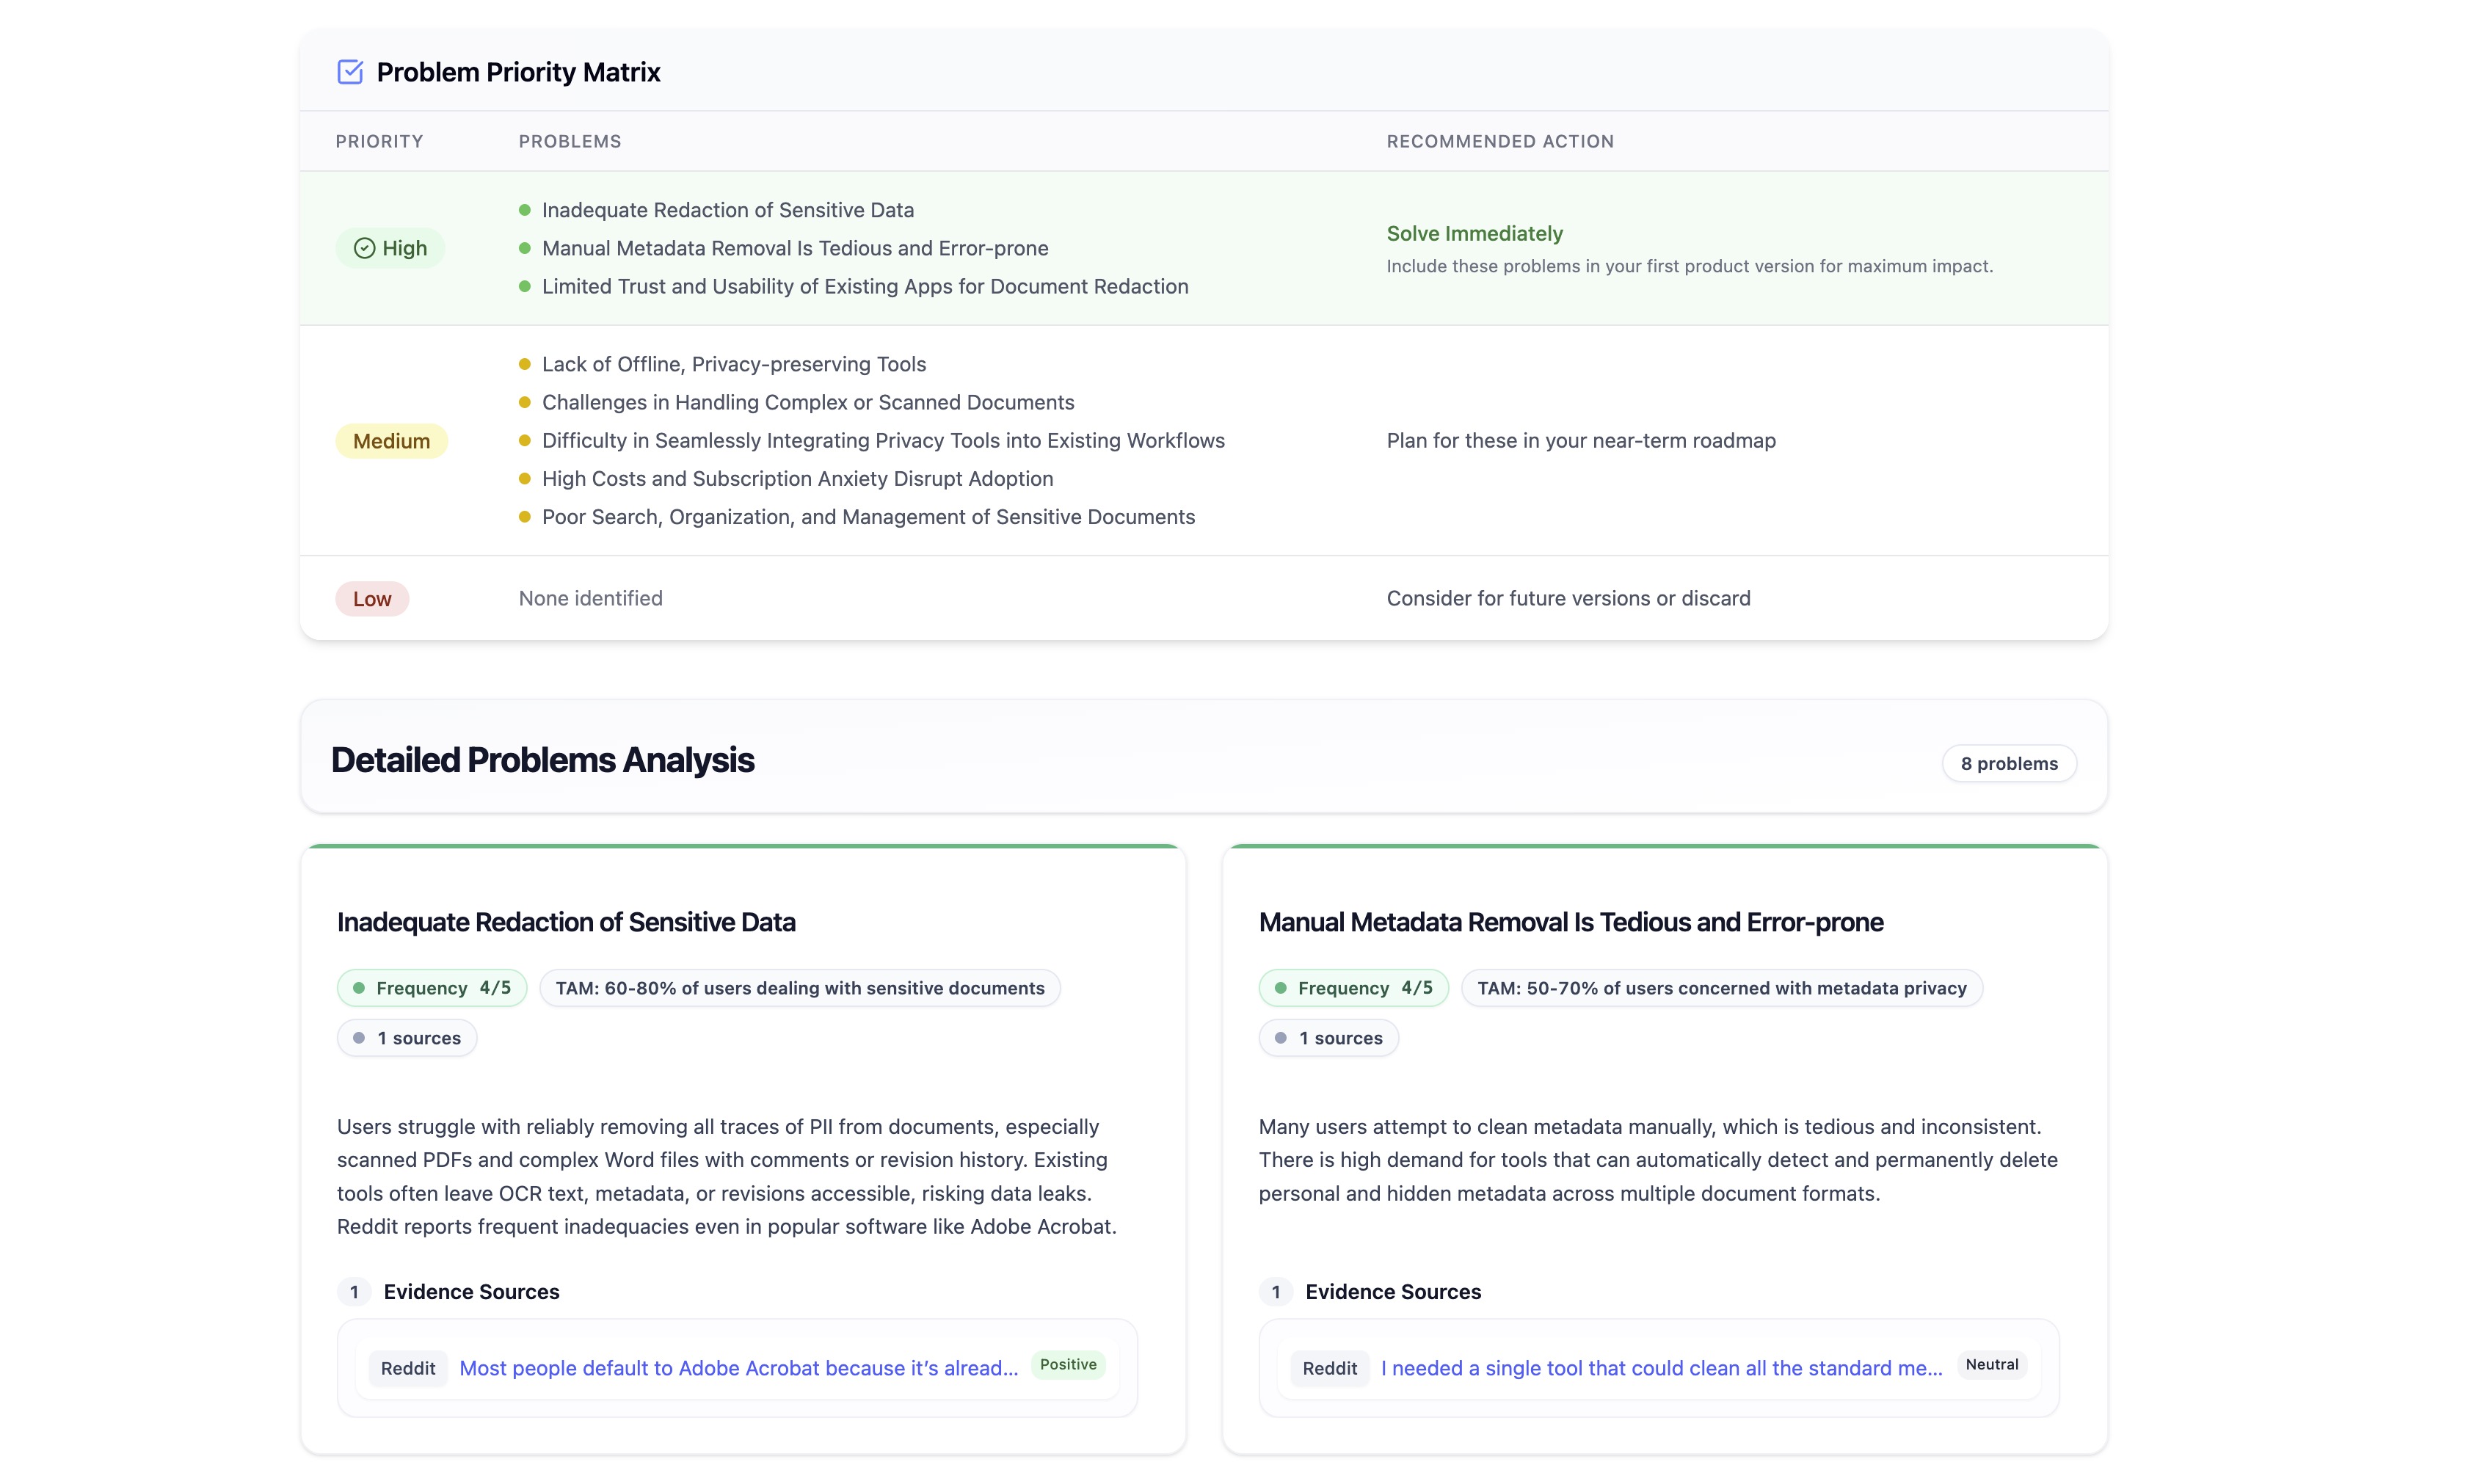
Task: Click Frequency 4/5 badge under Manual Metadata Removal
Action: point(1353,988)
